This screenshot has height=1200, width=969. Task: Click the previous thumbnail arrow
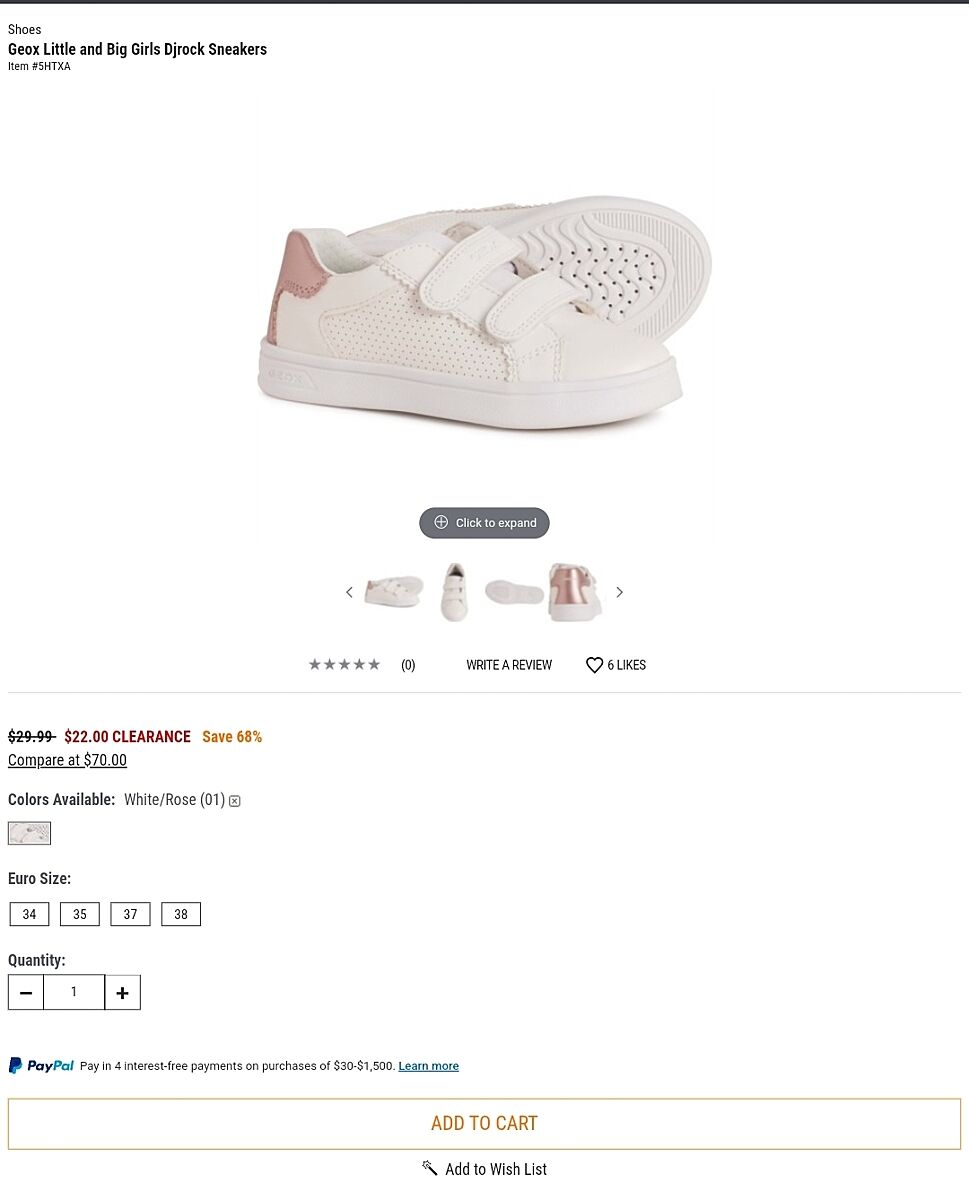(x=349, y=592)
